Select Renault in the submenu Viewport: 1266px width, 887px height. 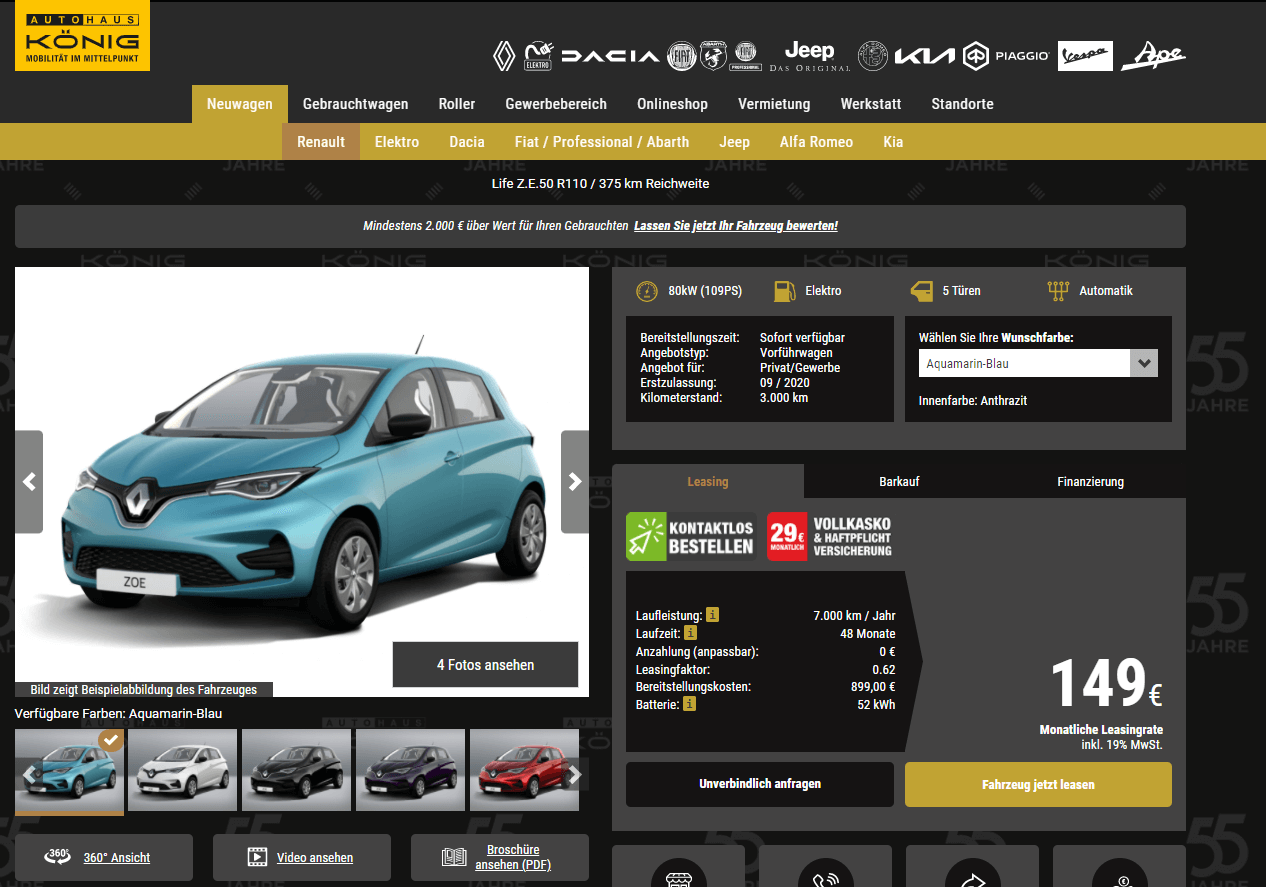pyautogui.click(x=321, y=142)
